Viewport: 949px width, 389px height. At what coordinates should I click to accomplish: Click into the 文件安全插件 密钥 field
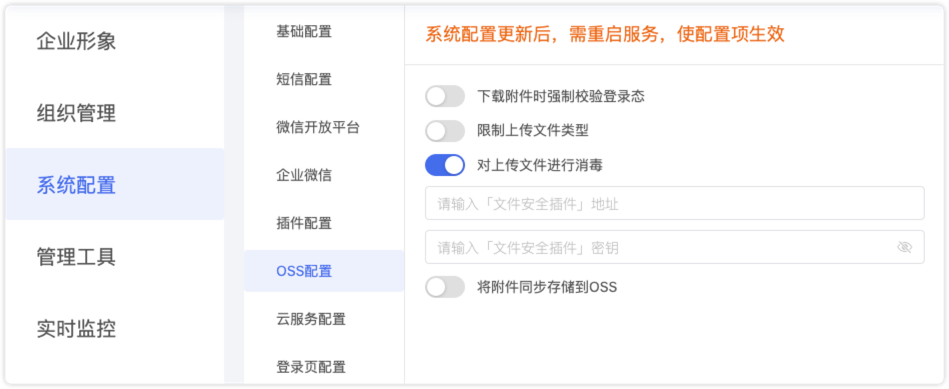674,247
